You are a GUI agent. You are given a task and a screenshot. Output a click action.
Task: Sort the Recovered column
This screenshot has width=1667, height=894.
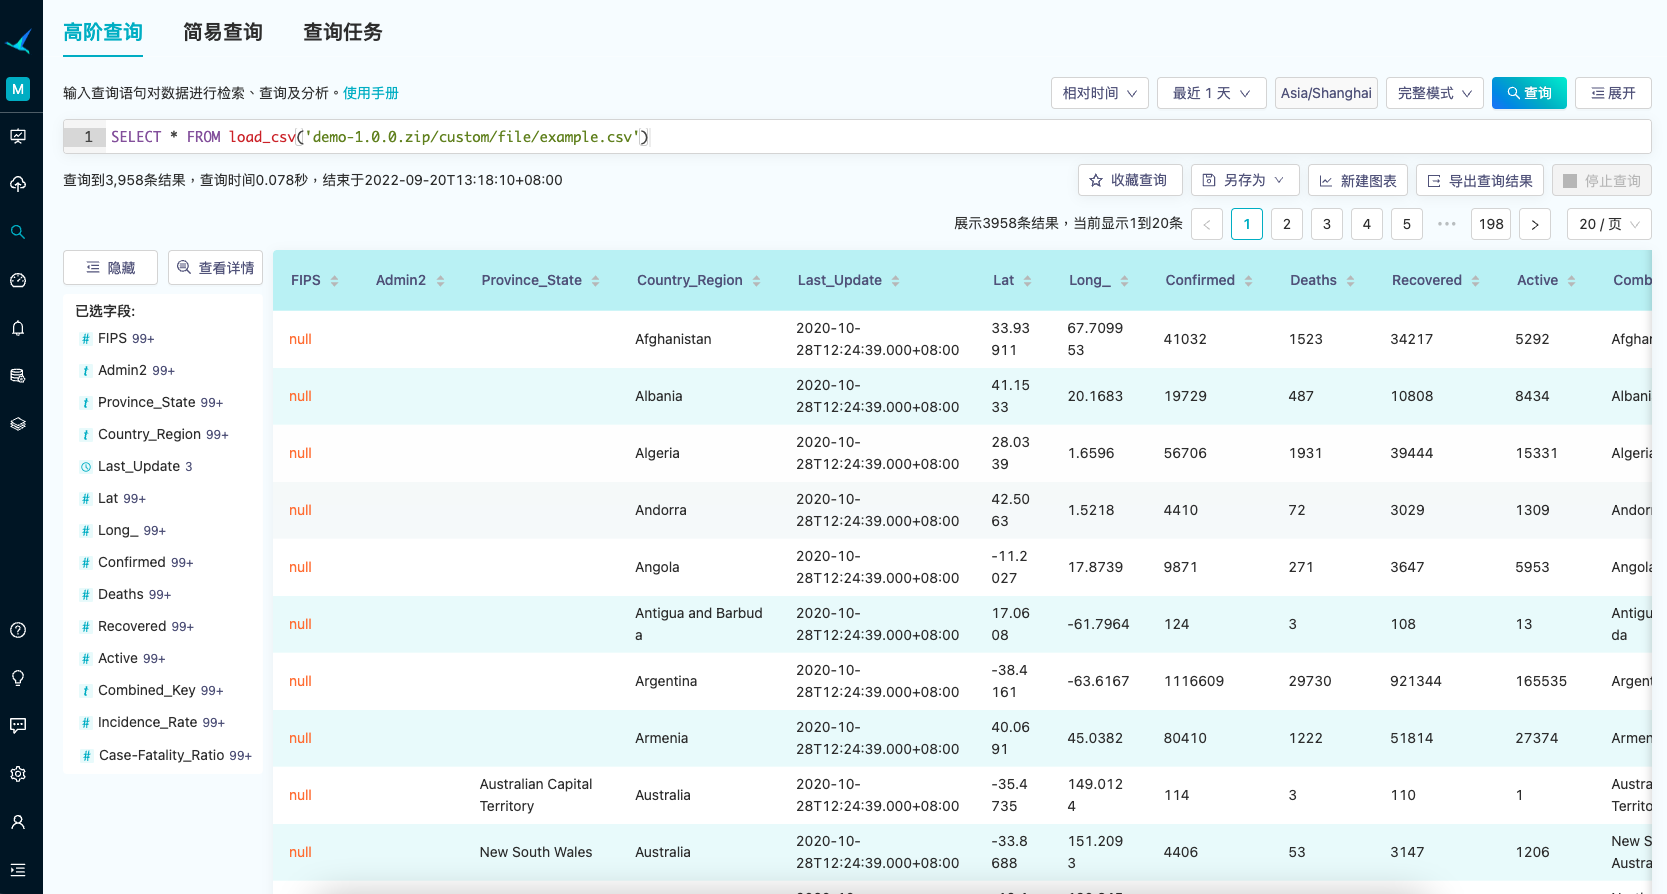tap(1475, 281)
